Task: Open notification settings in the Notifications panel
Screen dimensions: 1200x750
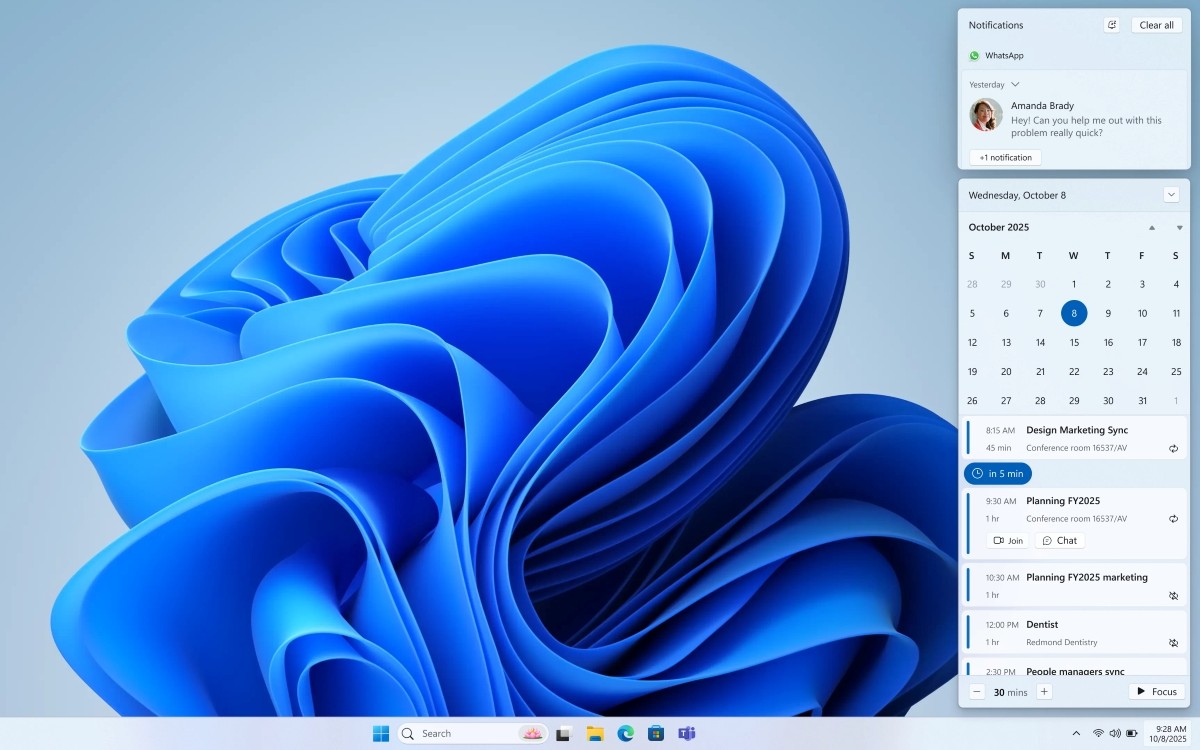Action: (x=1111, y=25)
